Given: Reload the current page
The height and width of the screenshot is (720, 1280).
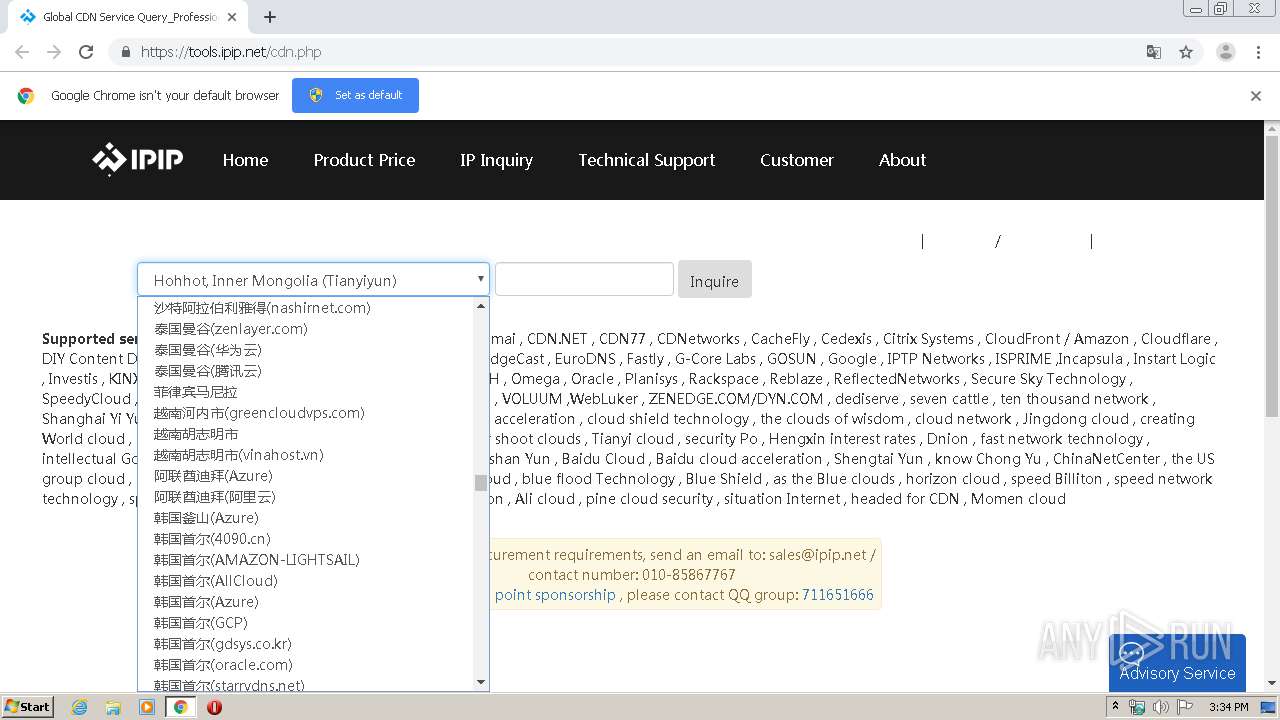Looking at the screenshot, I should [86, 52].
